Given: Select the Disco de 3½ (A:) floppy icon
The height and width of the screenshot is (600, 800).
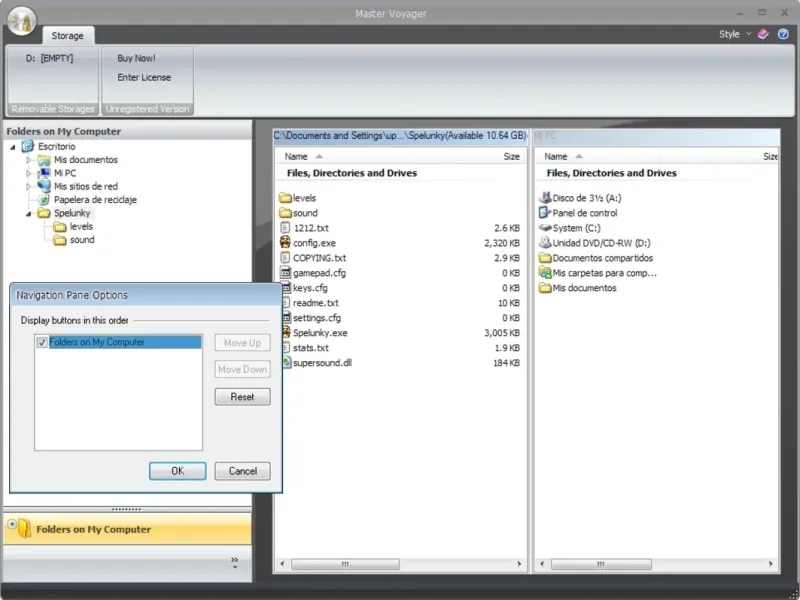Looking at the screenshot, I should [x=545, y=198].
